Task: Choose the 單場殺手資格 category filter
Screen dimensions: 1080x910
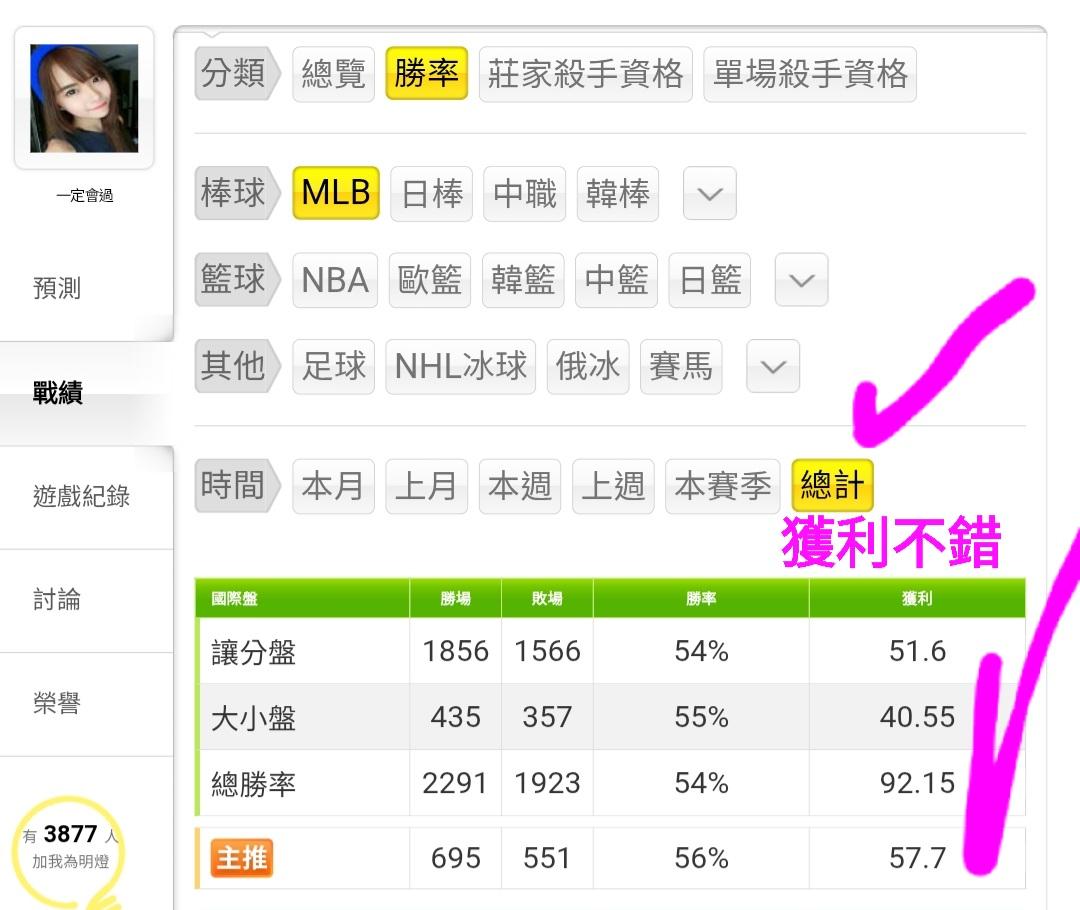Action: [x=810, y=74]
